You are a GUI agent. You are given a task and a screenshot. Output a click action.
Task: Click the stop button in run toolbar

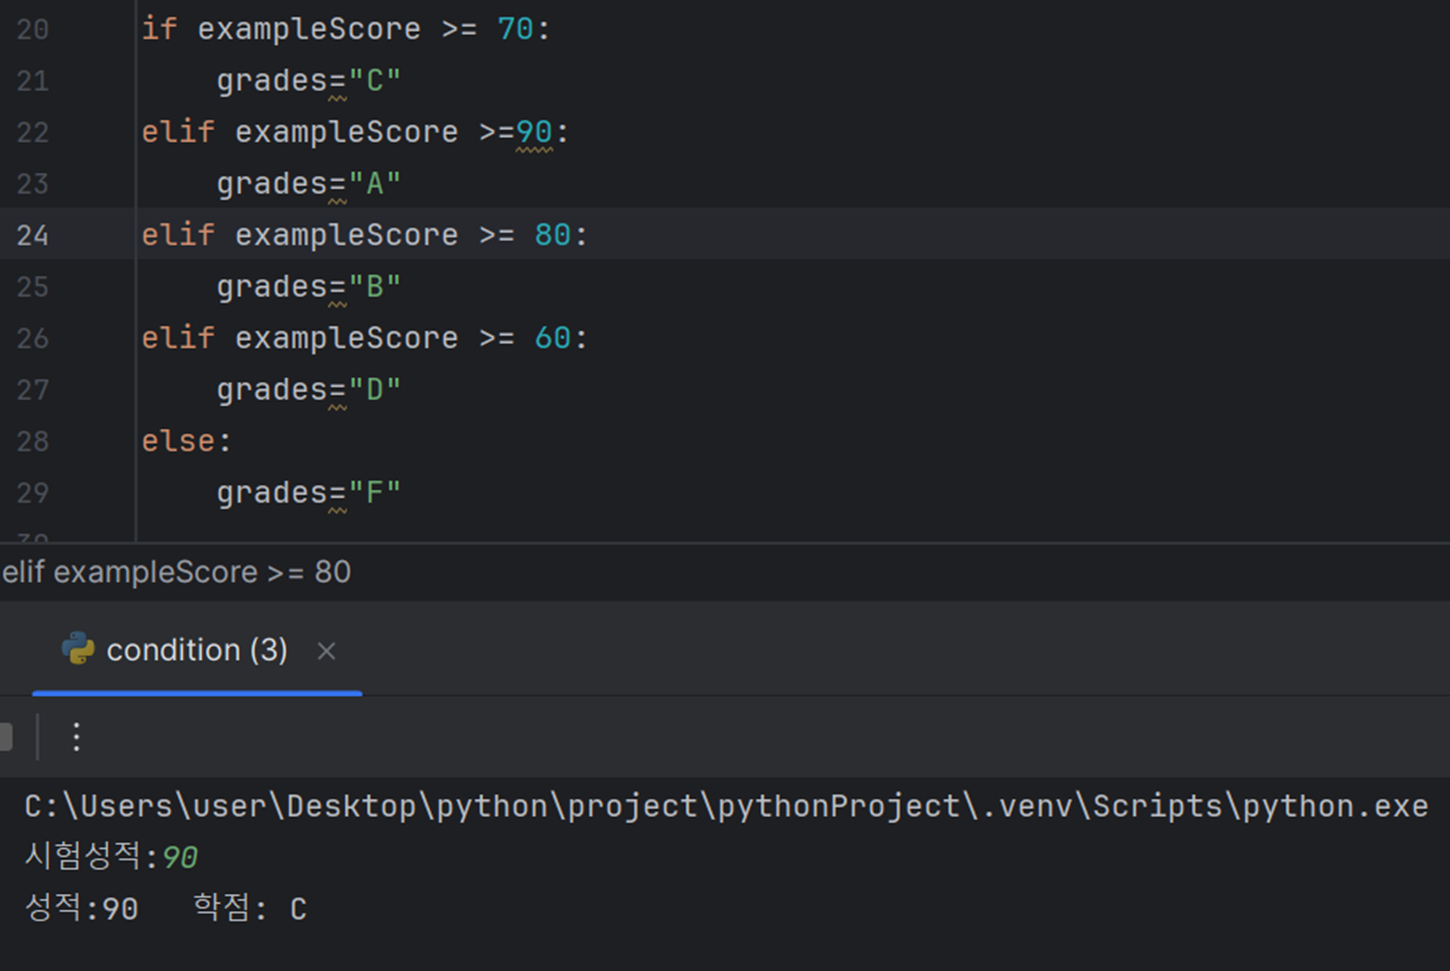5,737
